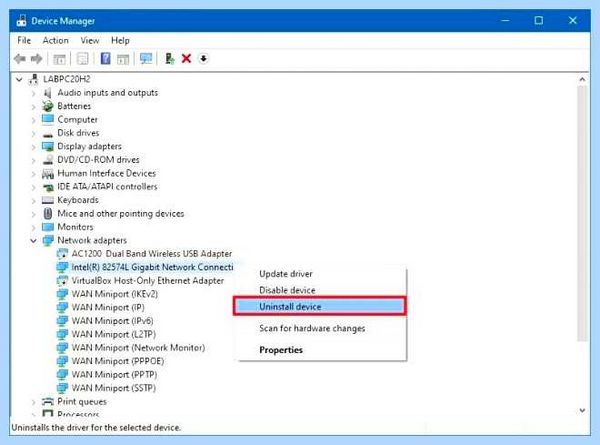Select WAN Miniport (PPPOE)
Image resolution: width=600 pixels, height=445 pixels.
pyautogui.click(x=118, y=361)
